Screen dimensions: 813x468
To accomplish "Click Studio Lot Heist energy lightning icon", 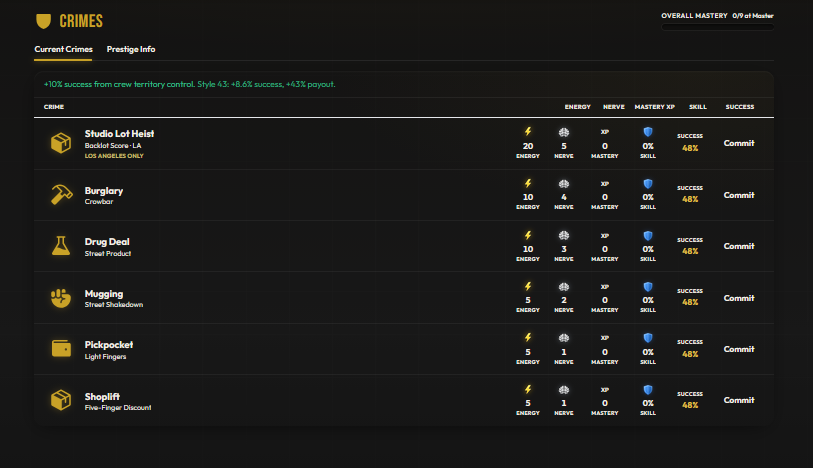I will [x=528, y=132].
